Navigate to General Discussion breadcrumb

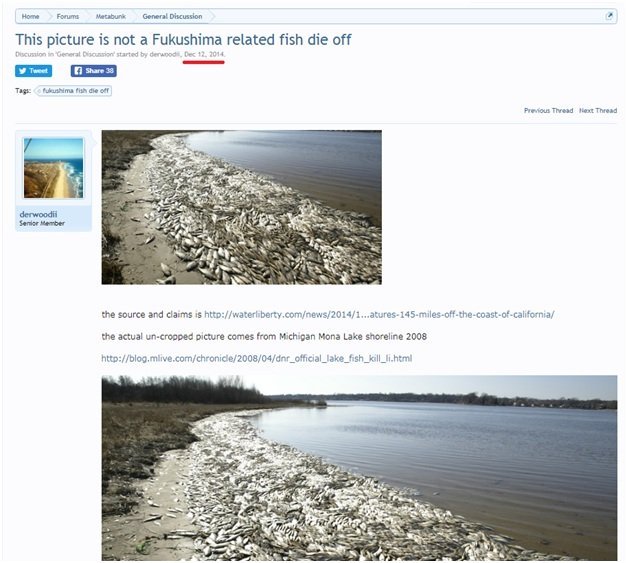pyautogui.click(x=172, y=16)
